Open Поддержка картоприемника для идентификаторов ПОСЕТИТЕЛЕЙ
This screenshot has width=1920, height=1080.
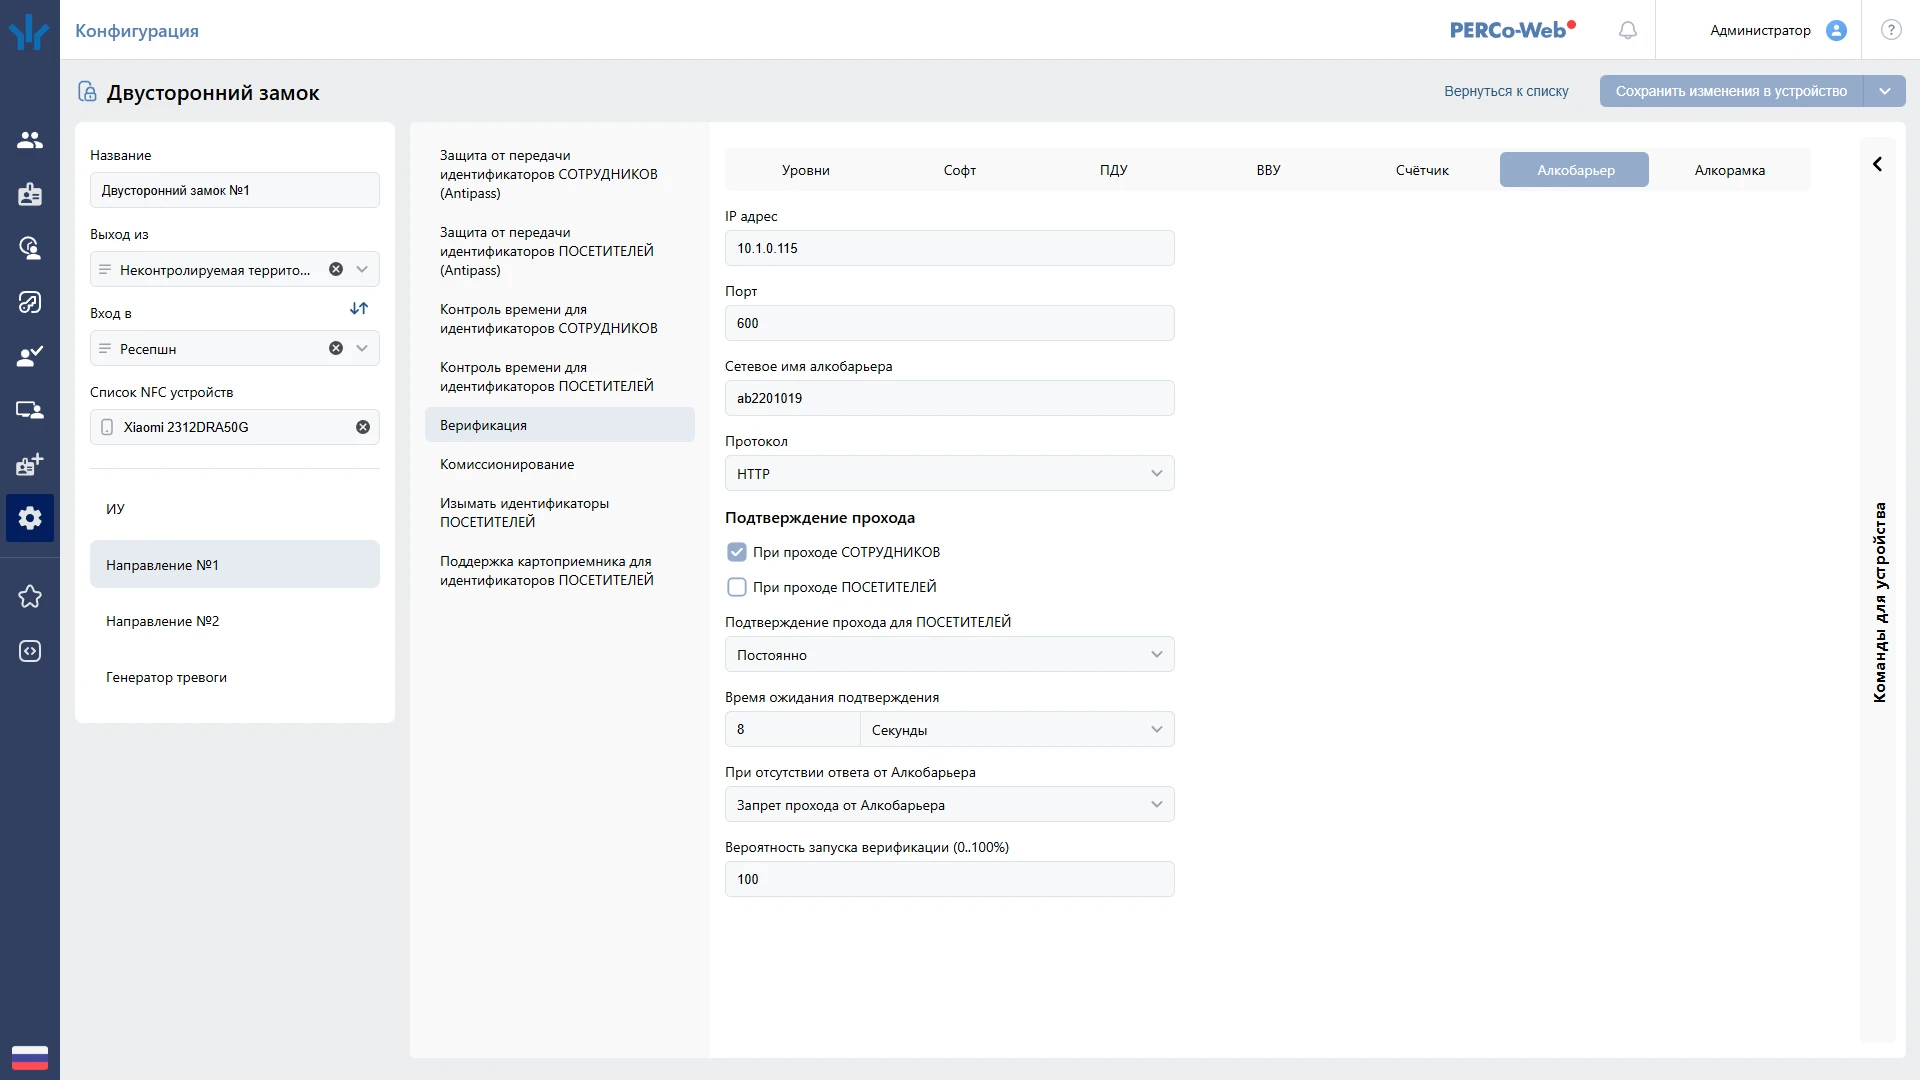[560, 571]
